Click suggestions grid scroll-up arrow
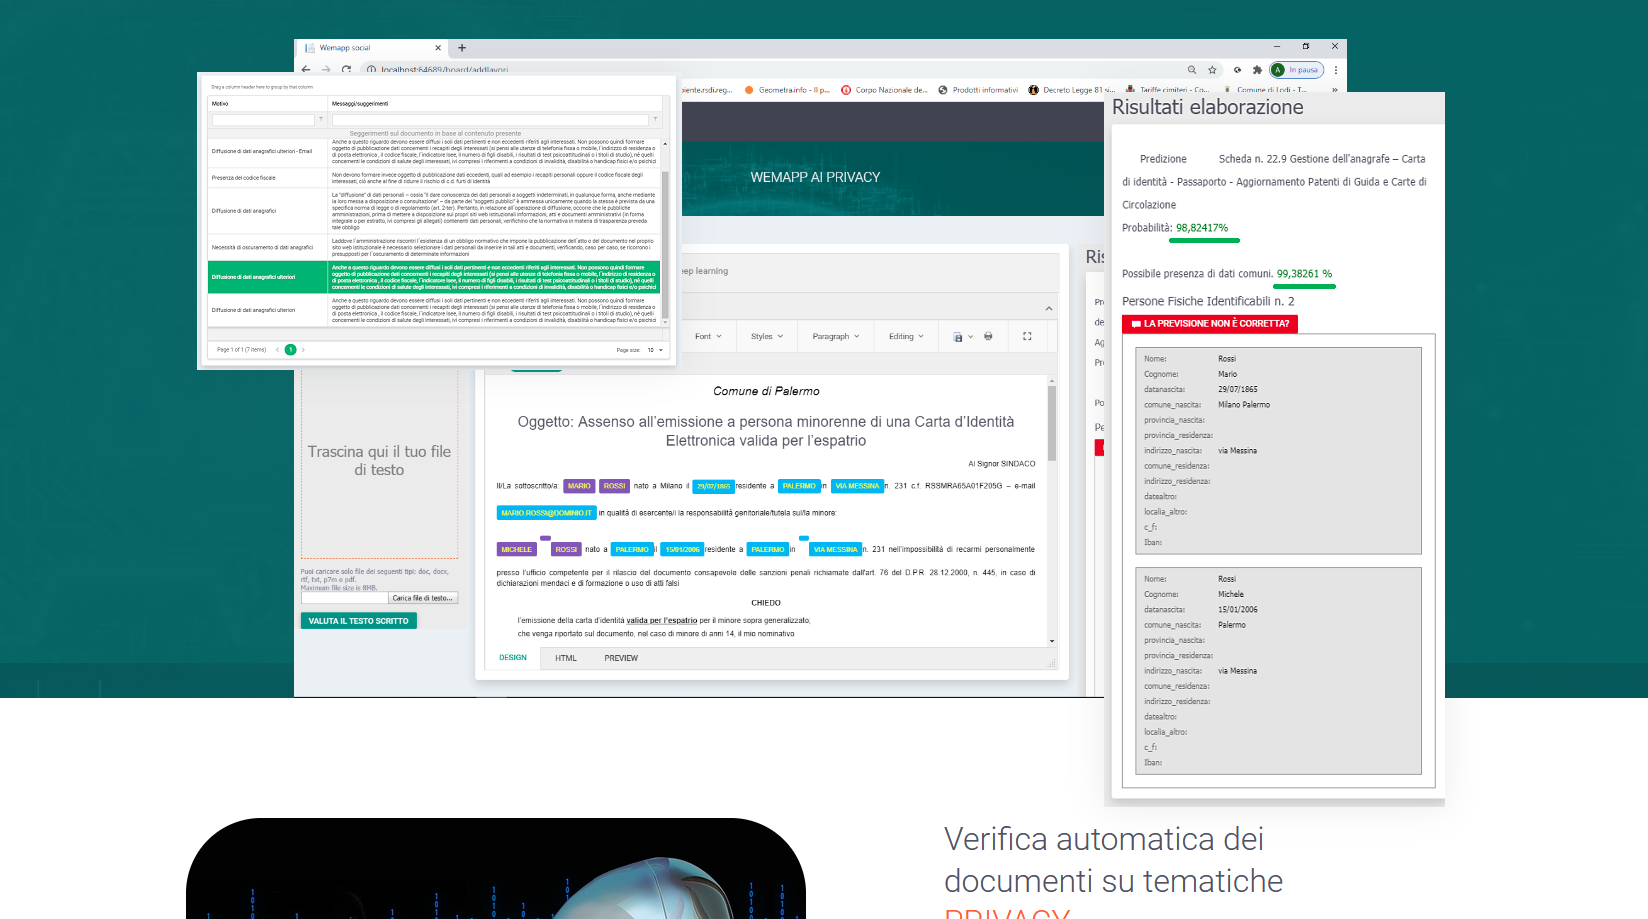The height and width of the screenshot is (919, 1648). coord(665,143)
